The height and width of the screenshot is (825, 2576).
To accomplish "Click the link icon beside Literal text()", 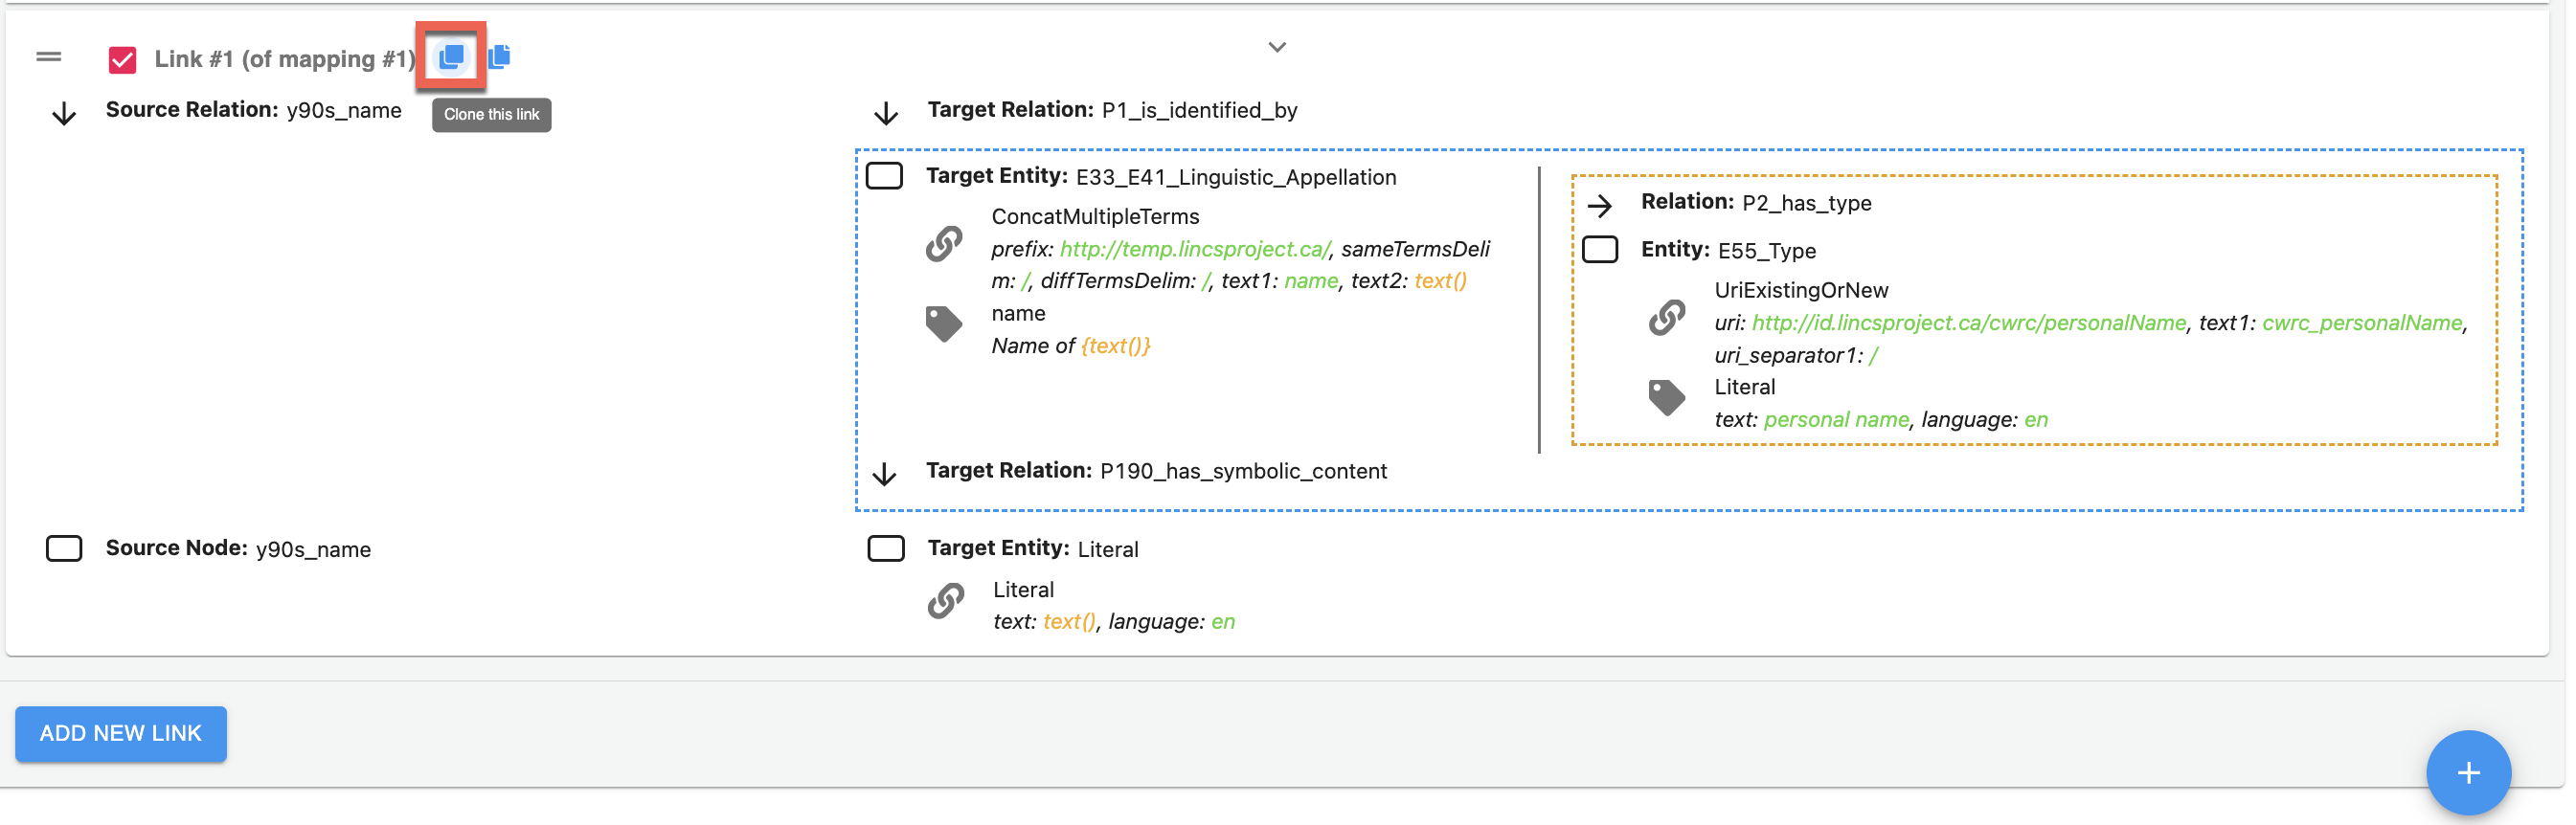I will click(945, 601).
